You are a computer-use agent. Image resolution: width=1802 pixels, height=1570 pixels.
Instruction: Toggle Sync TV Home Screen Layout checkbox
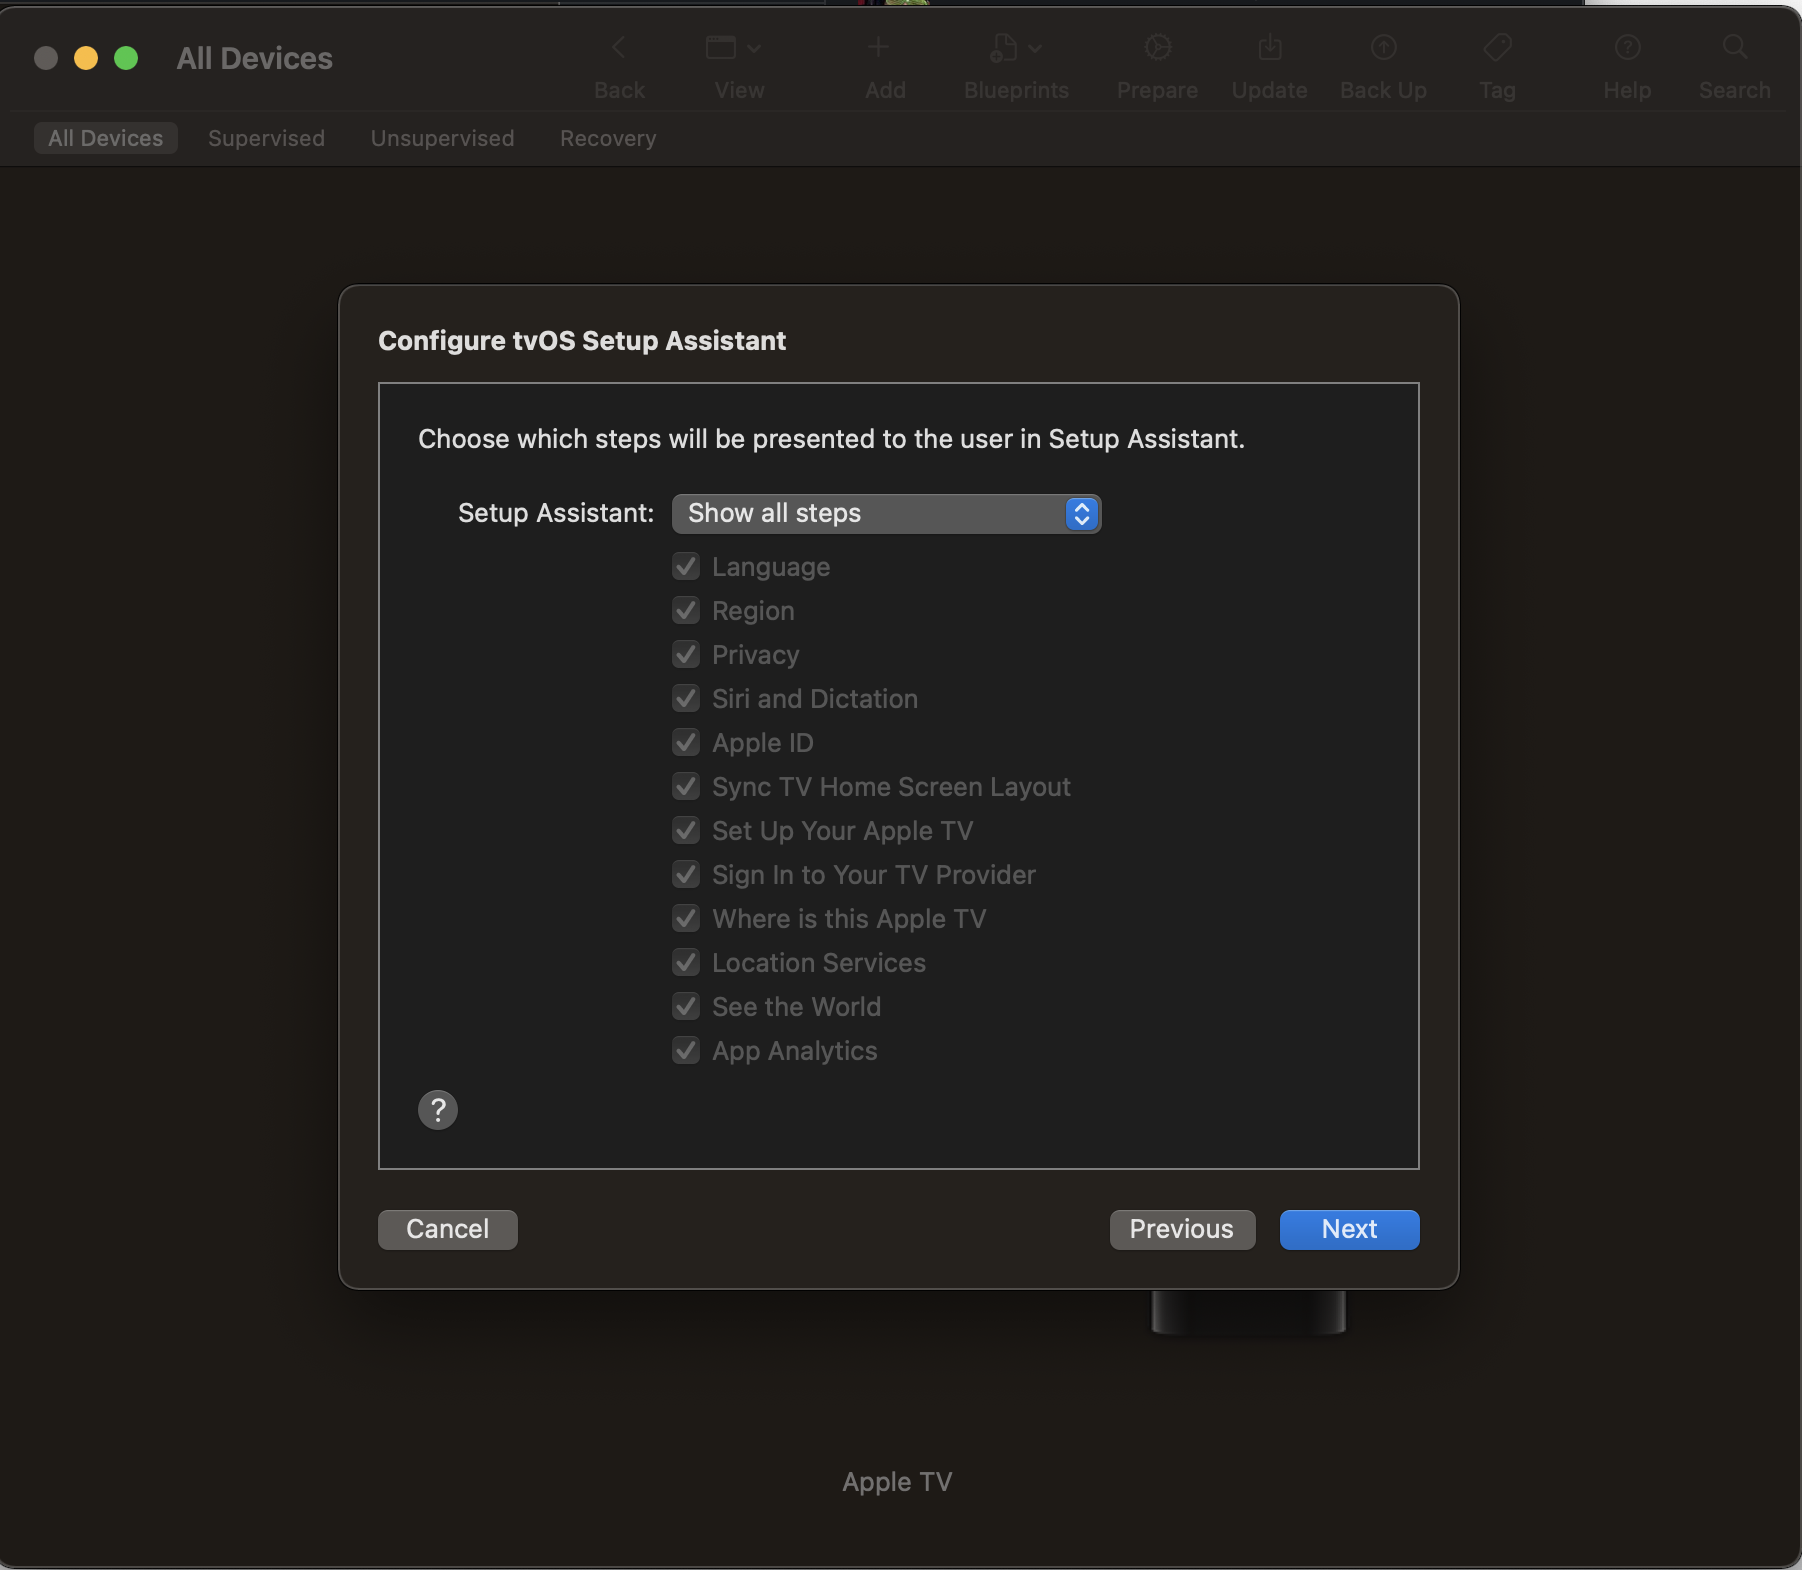pyautogui.click(x=686, y=787)
